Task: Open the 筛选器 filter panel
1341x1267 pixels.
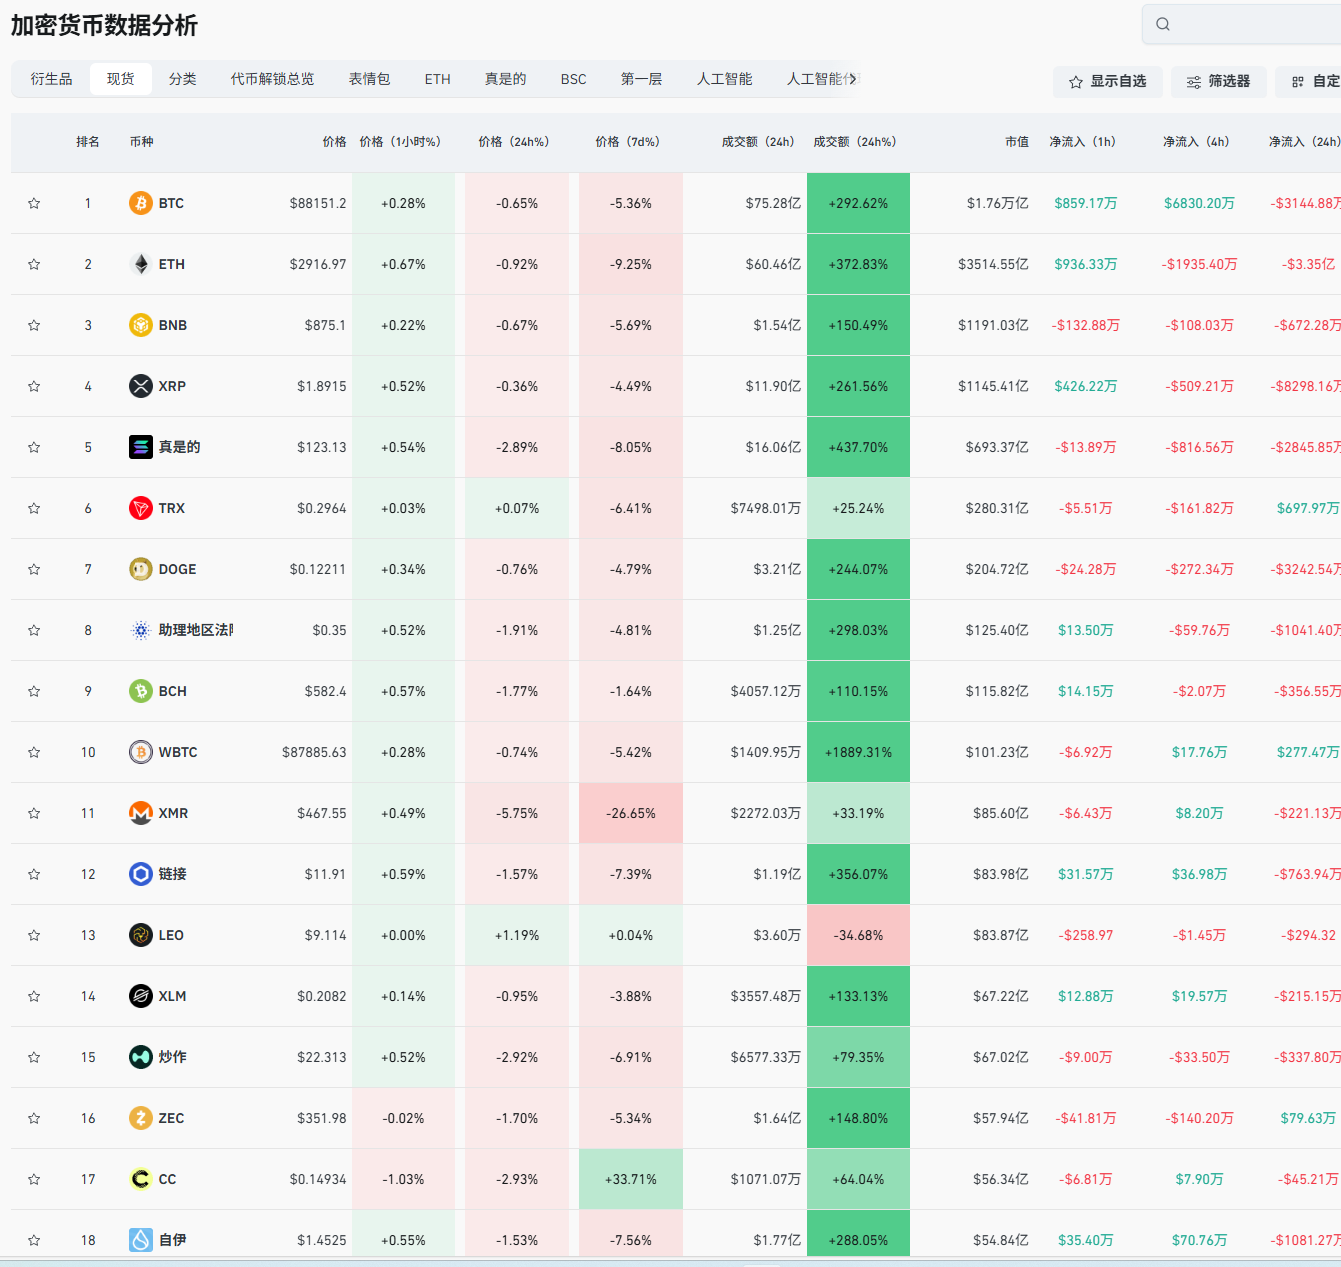Action: click(x=1218, y=81)
